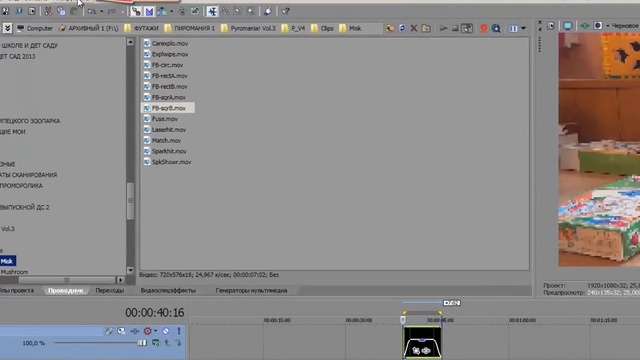
Task: Open the Split Screen View dropdown arrow
Action: point(608,26)
